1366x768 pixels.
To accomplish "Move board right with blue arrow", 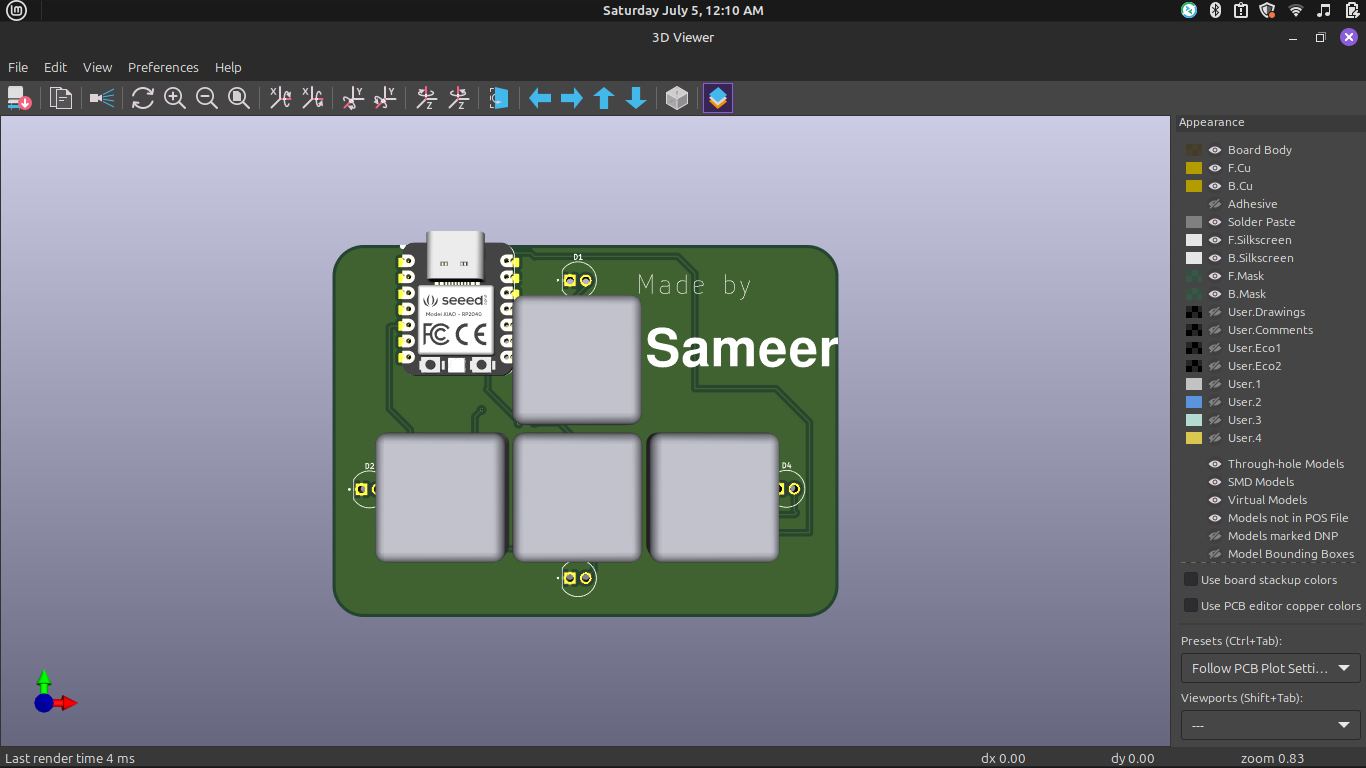I will [572, 98].
